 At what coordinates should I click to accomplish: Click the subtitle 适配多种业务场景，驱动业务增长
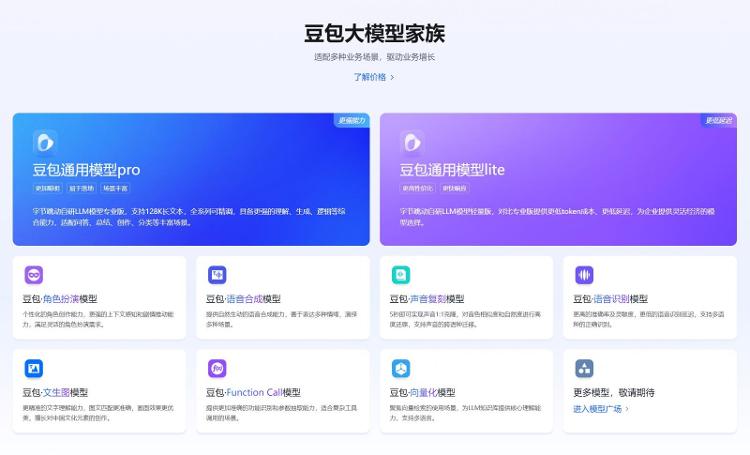tap(375, 57)
